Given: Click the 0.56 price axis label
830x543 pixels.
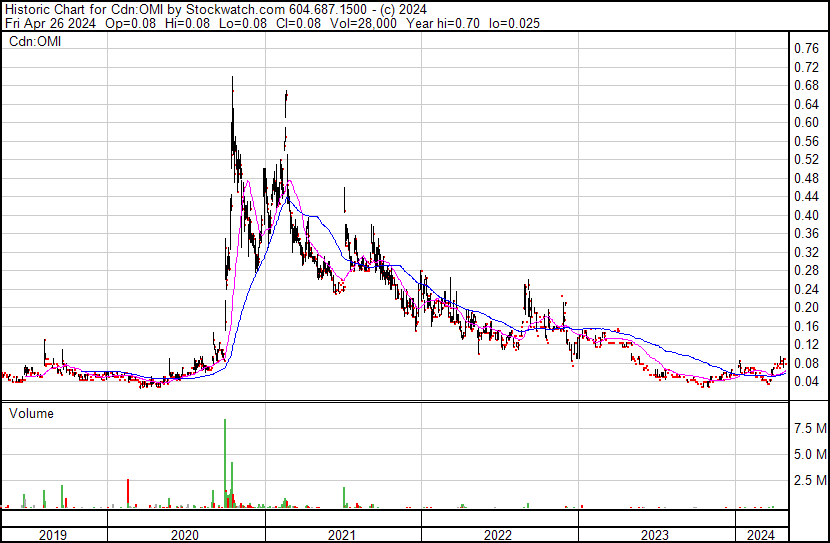Looking at the screenshot, I should tap(806, 141).
